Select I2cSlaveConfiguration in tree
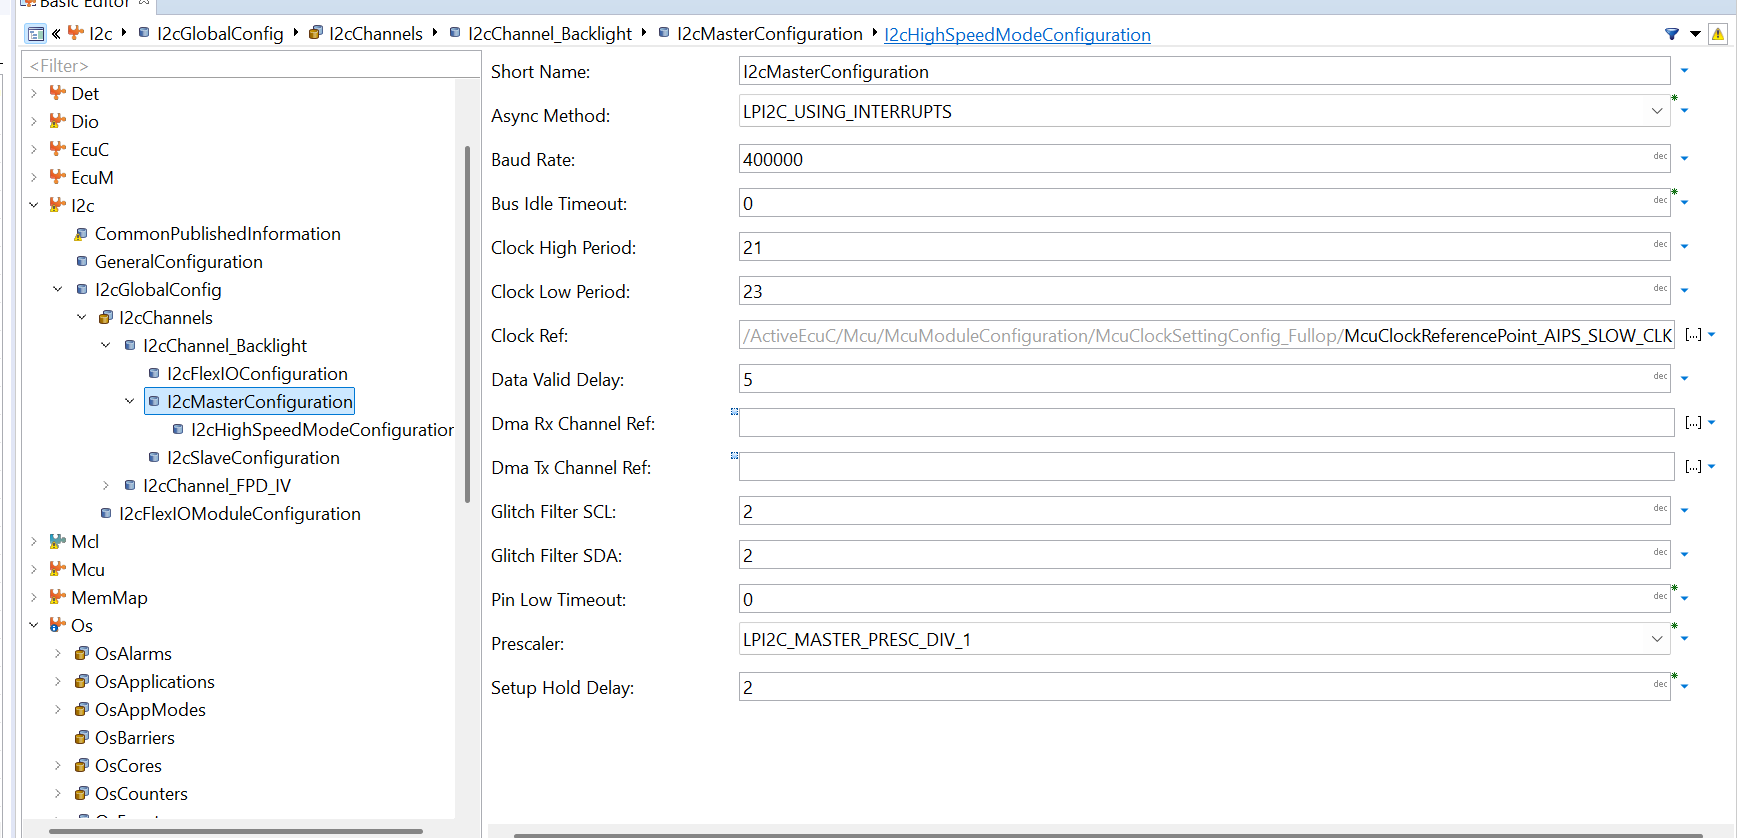 pyautogui.click(x=253, y=457)
